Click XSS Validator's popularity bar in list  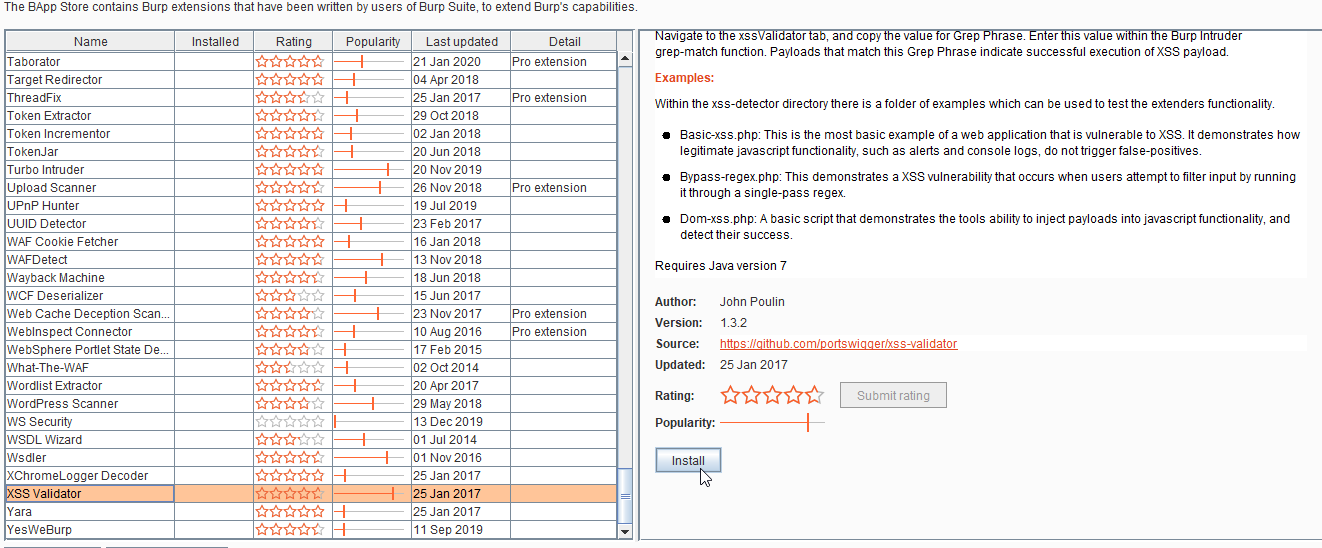tap(371, 494)
